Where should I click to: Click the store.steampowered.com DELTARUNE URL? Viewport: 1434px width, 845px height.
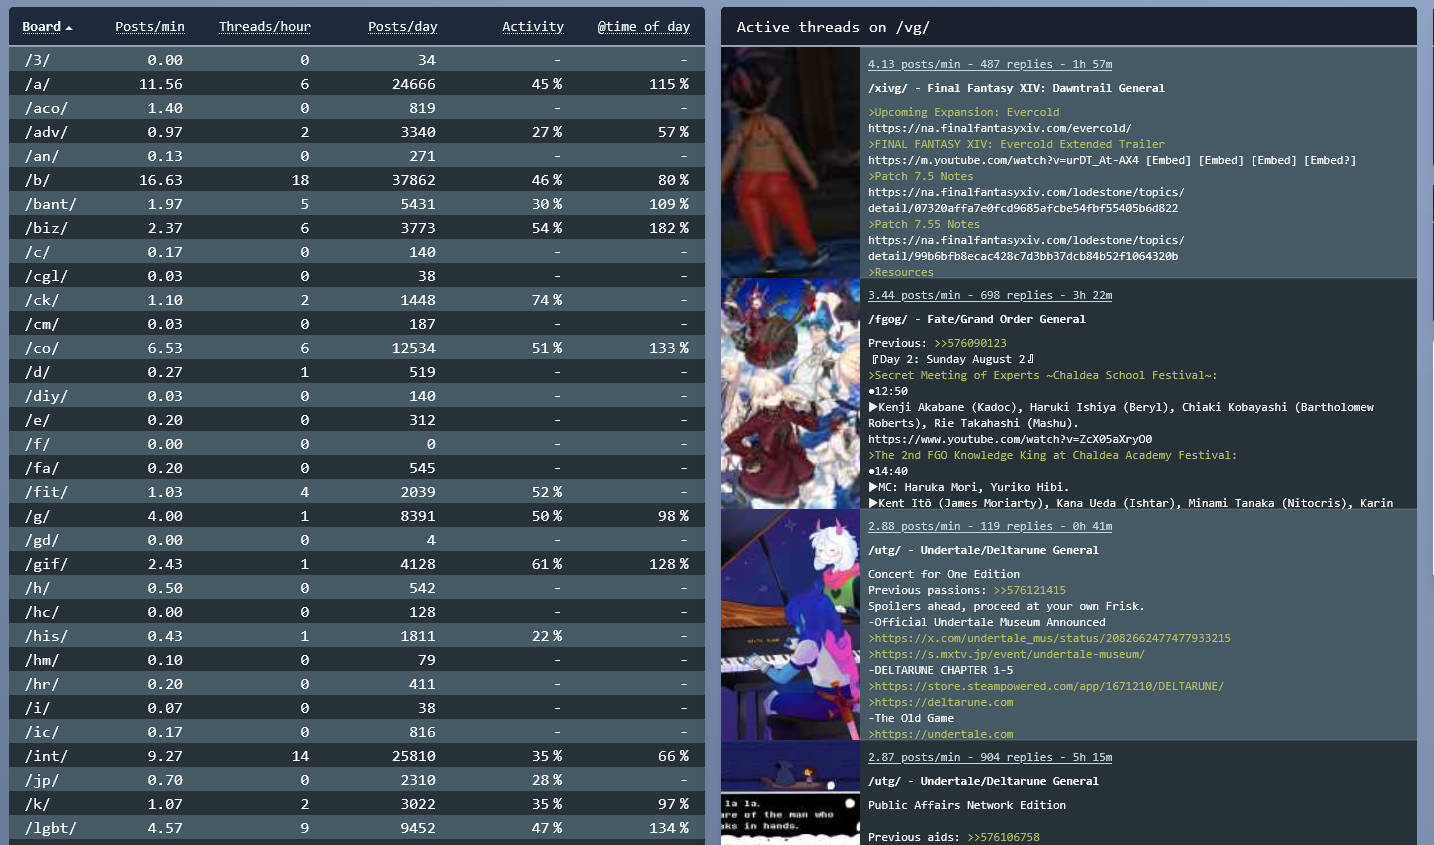click(x=1046, y=686)
